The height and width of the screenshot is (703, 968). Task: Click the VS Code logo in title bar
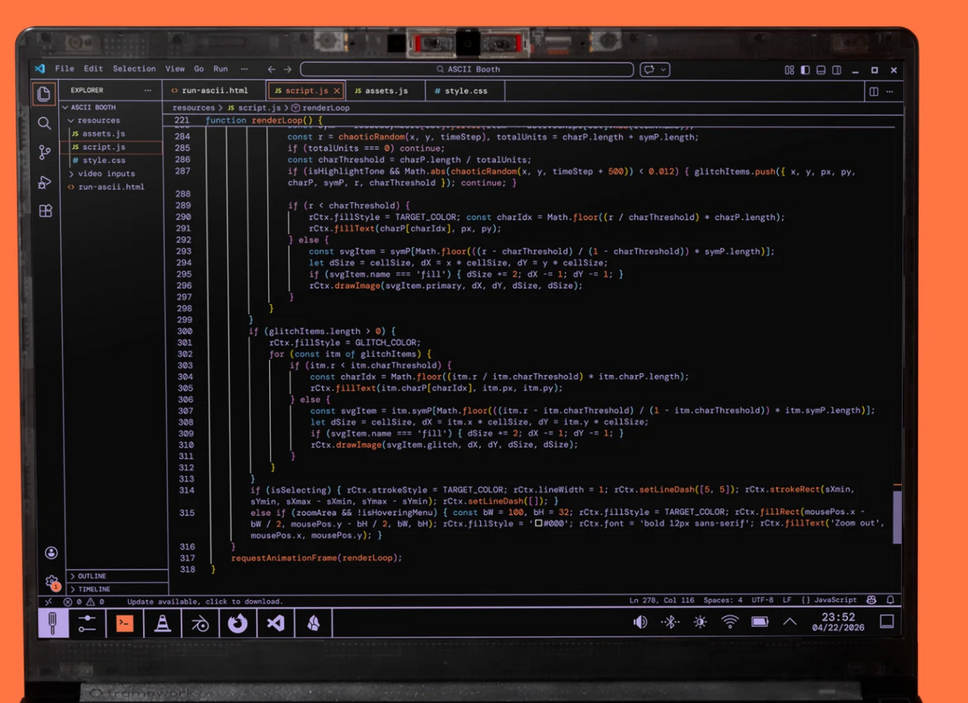tap(40, 69)
